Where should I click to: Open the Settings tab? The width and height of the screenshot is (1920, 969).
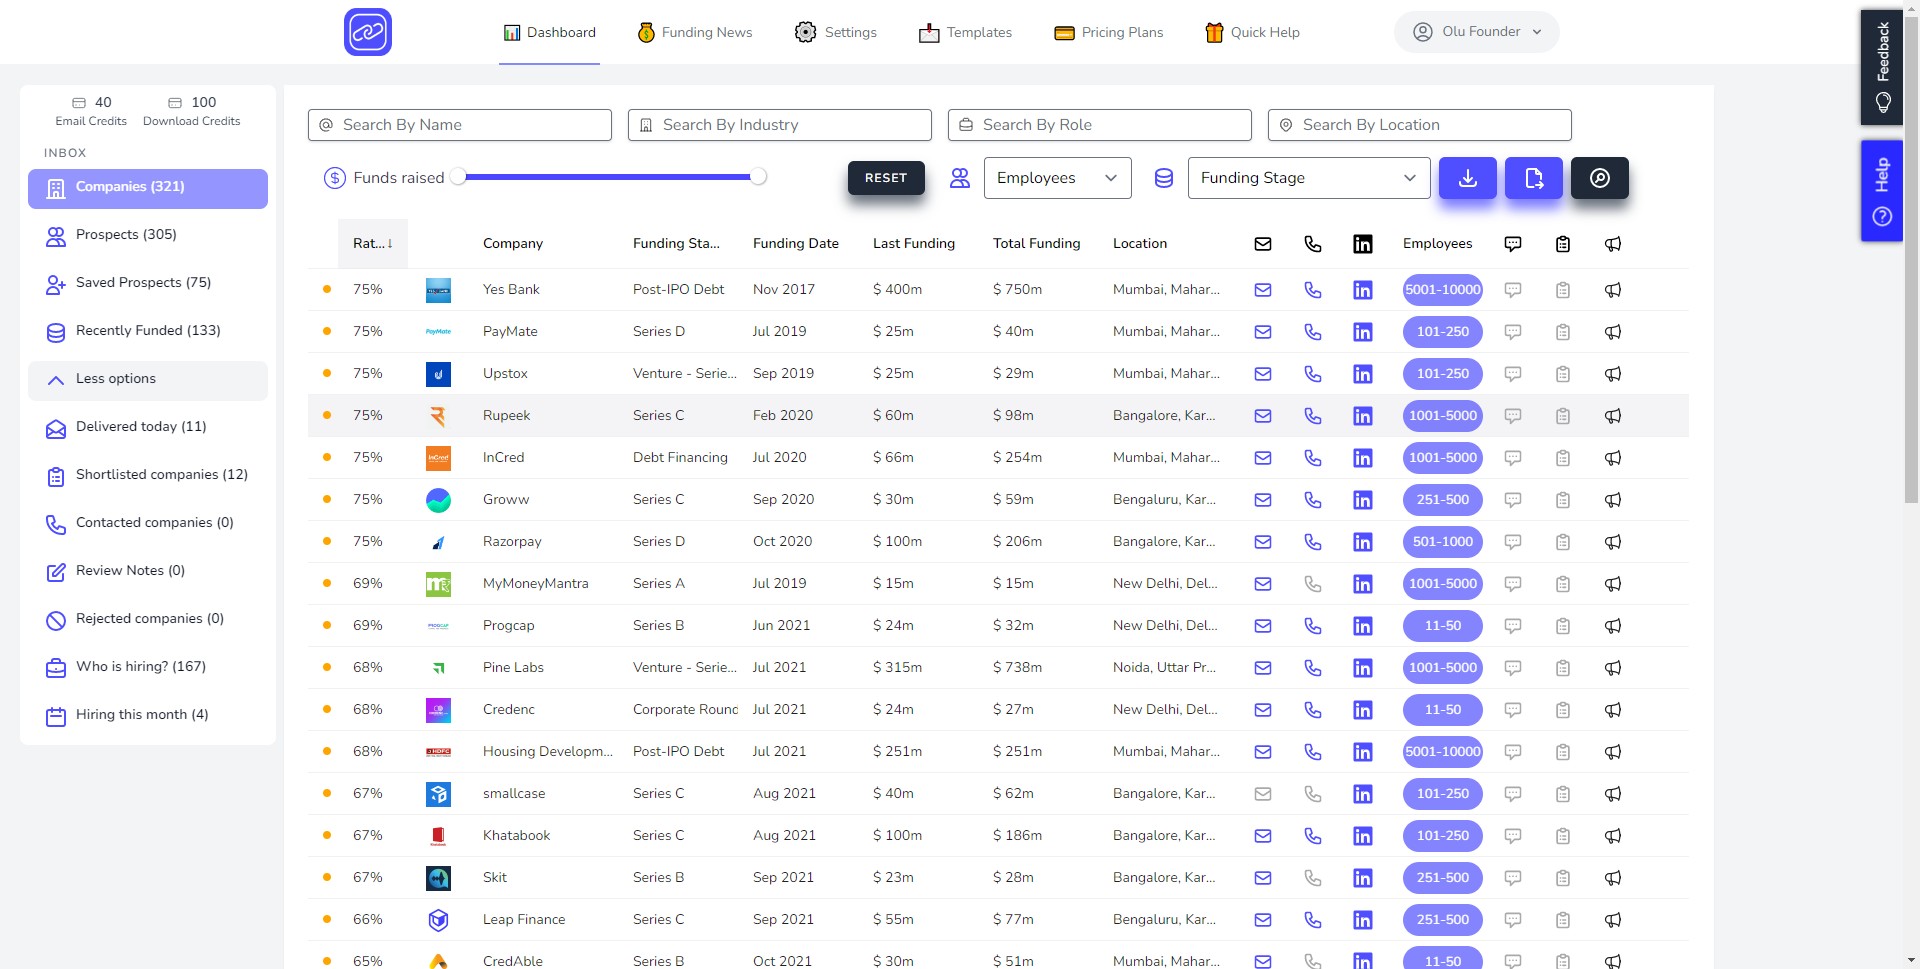coord(836,33)
